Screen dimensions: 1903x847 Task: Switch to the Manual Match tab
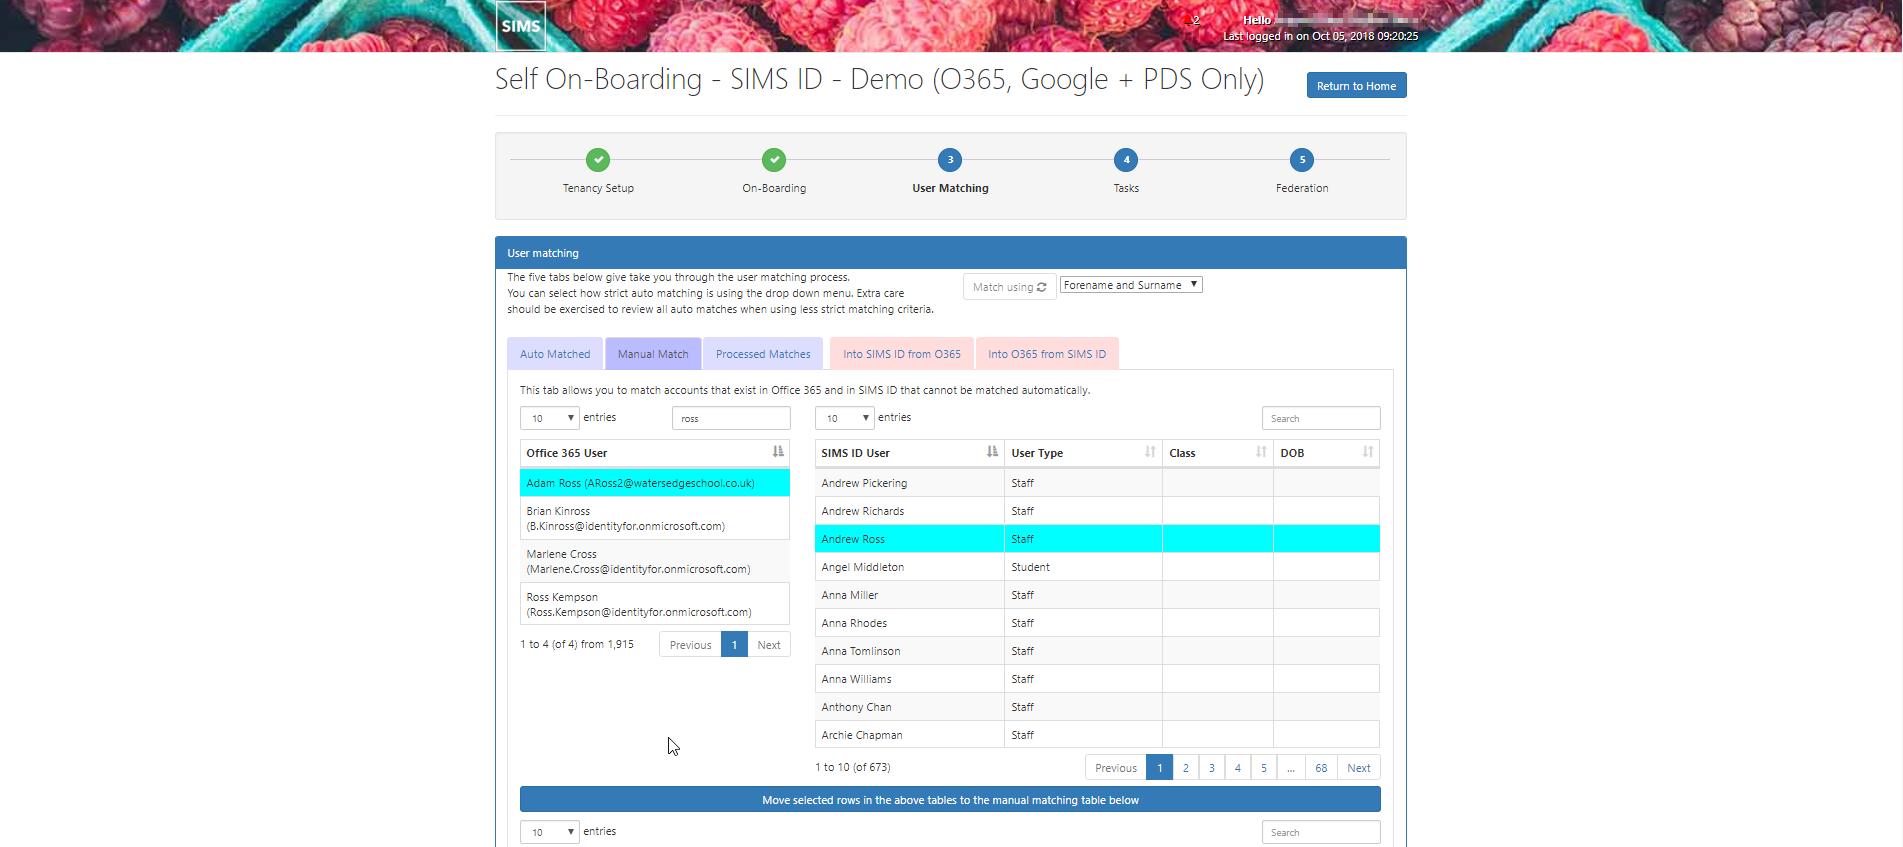click(653, 354)
